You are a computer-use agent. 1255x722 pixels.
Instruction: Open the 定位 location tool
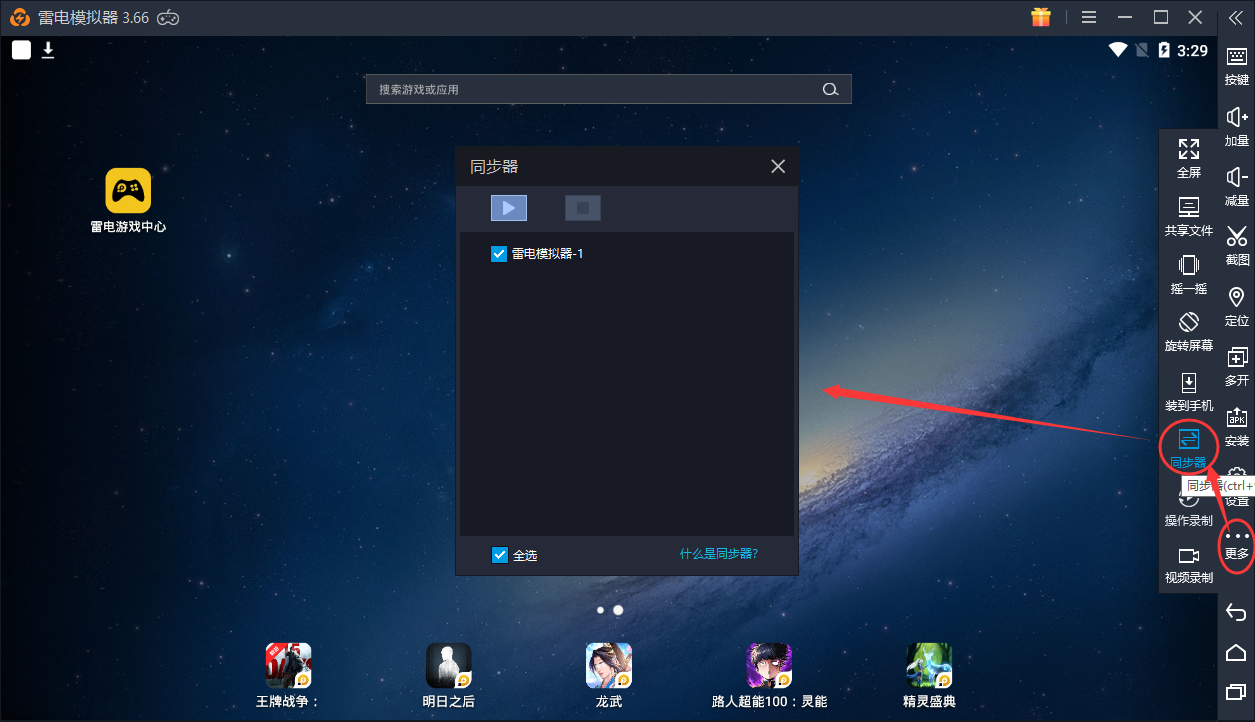click(1237, 307)
